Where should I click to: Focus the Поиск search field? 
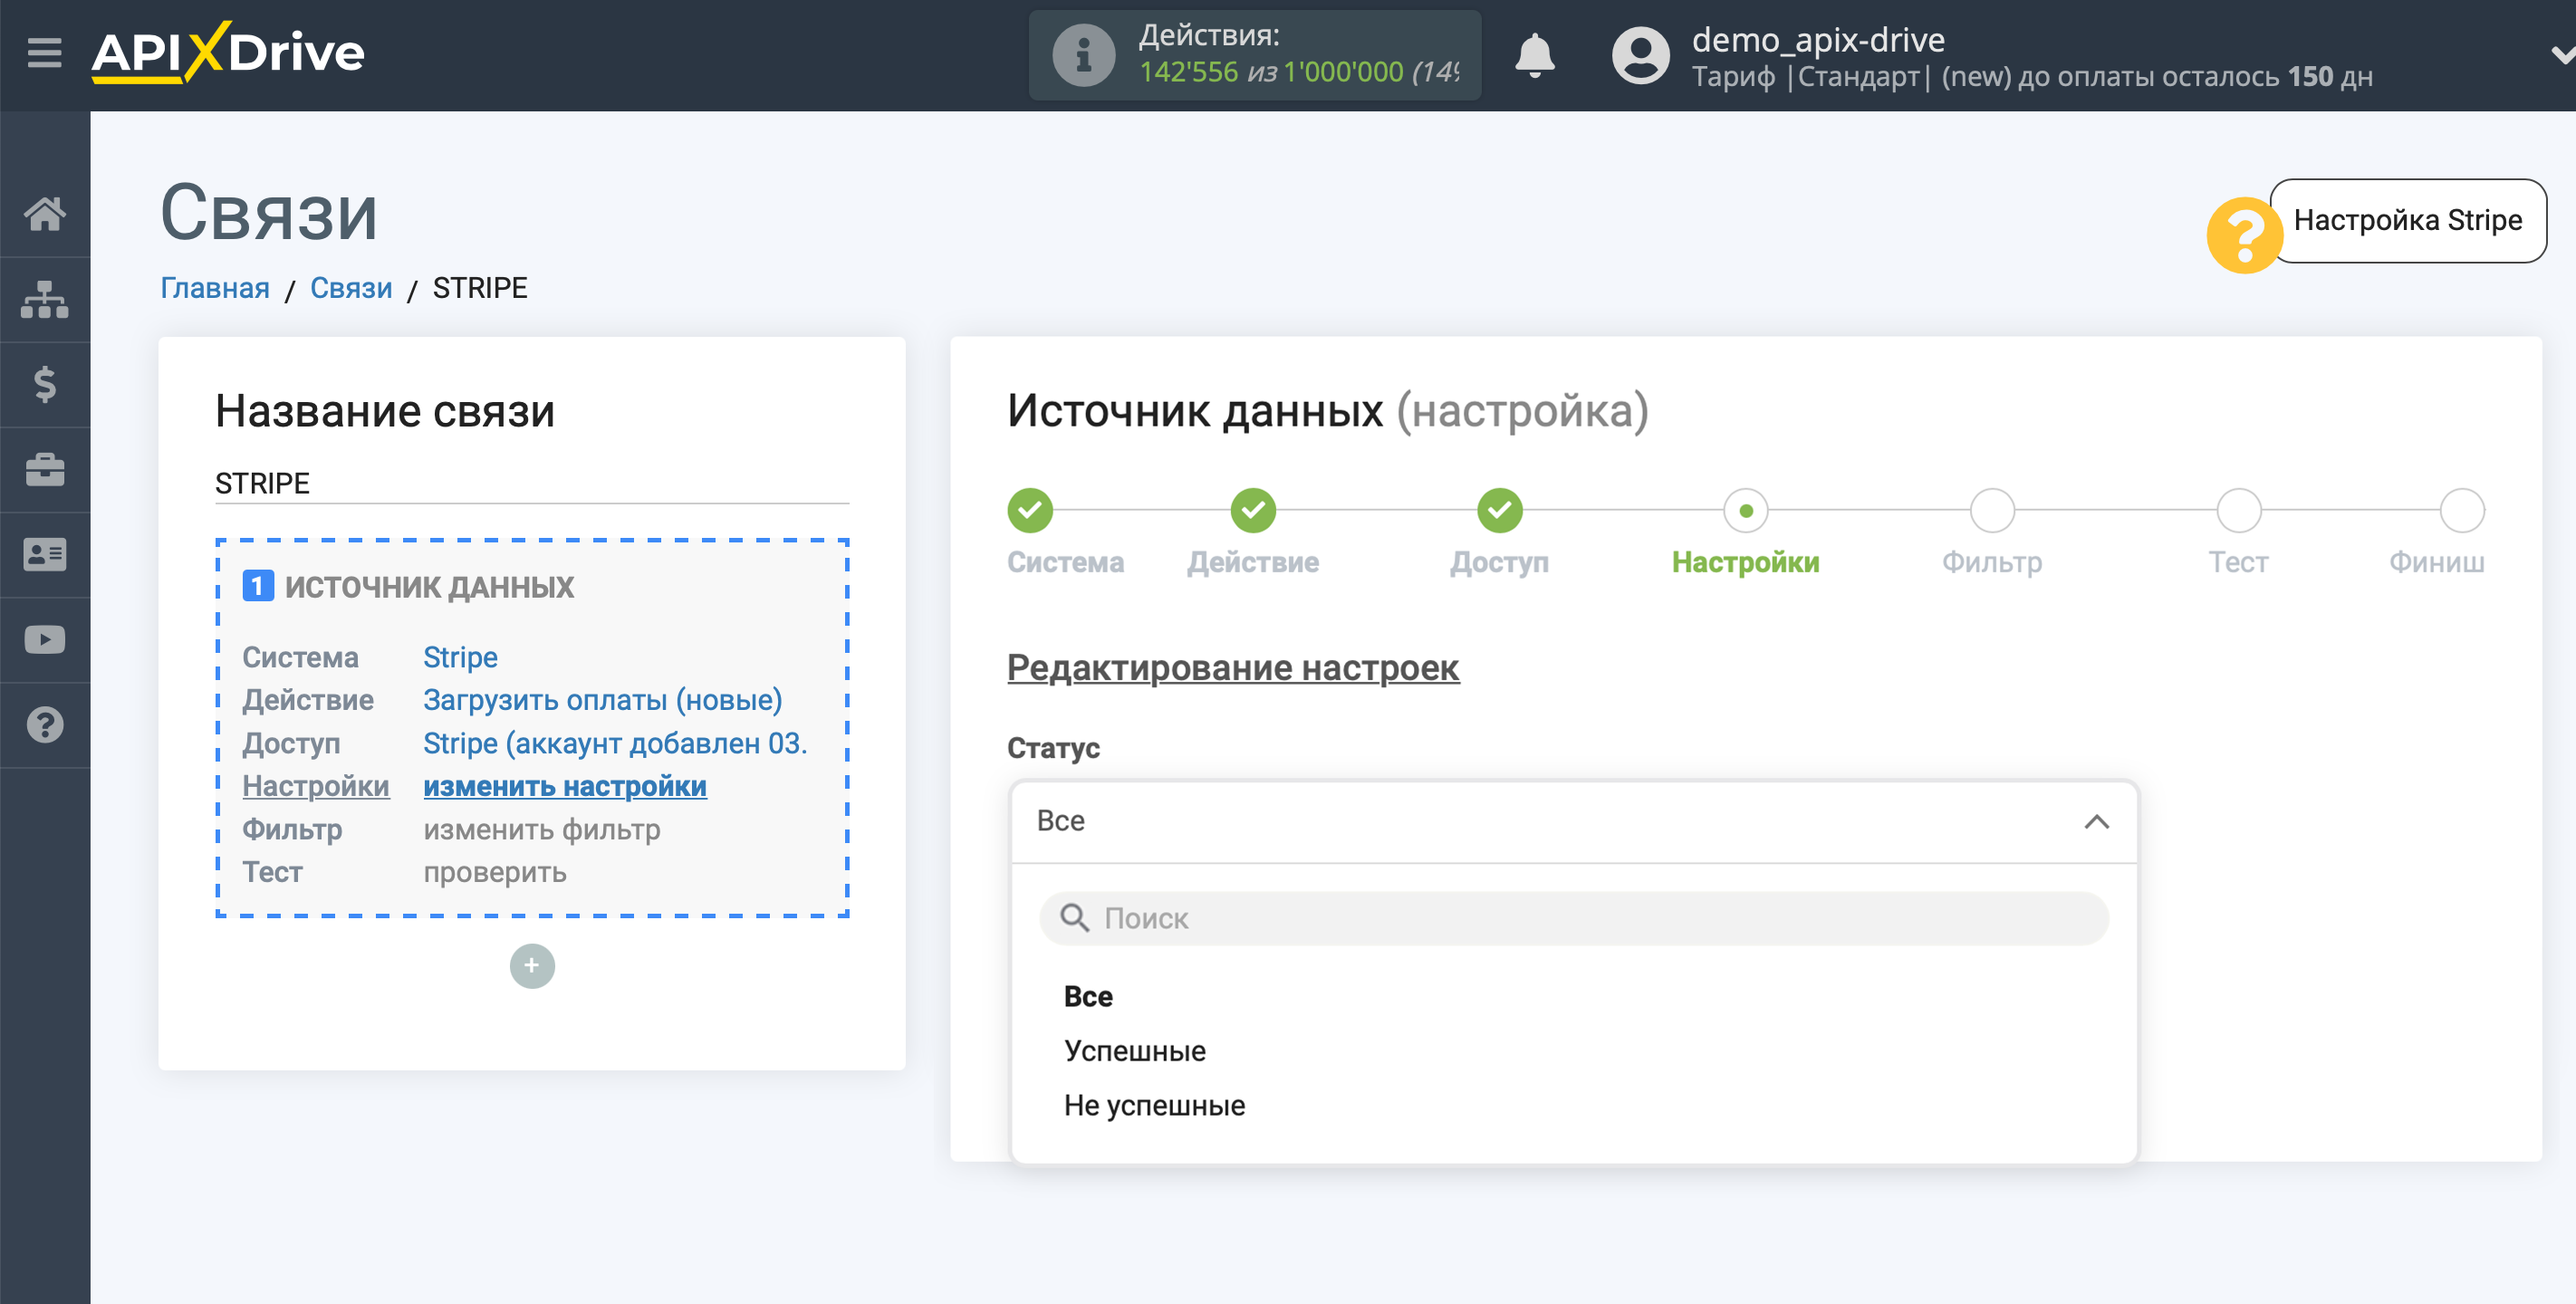pyautogui.click(x=1574, y=917)
